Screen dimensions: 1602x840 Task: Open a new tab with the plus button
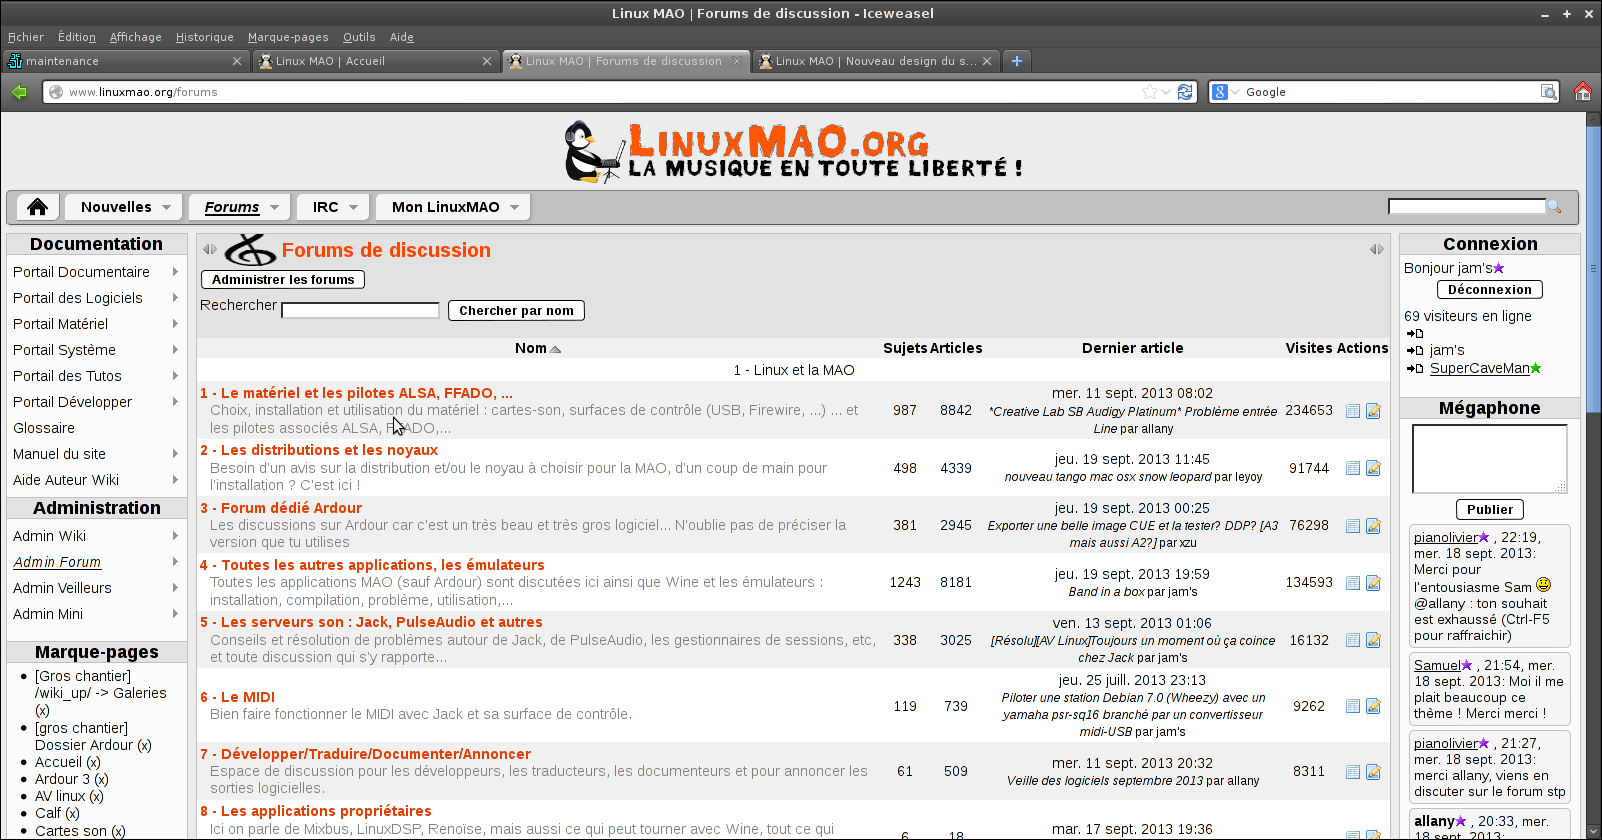click(1017, 61)
